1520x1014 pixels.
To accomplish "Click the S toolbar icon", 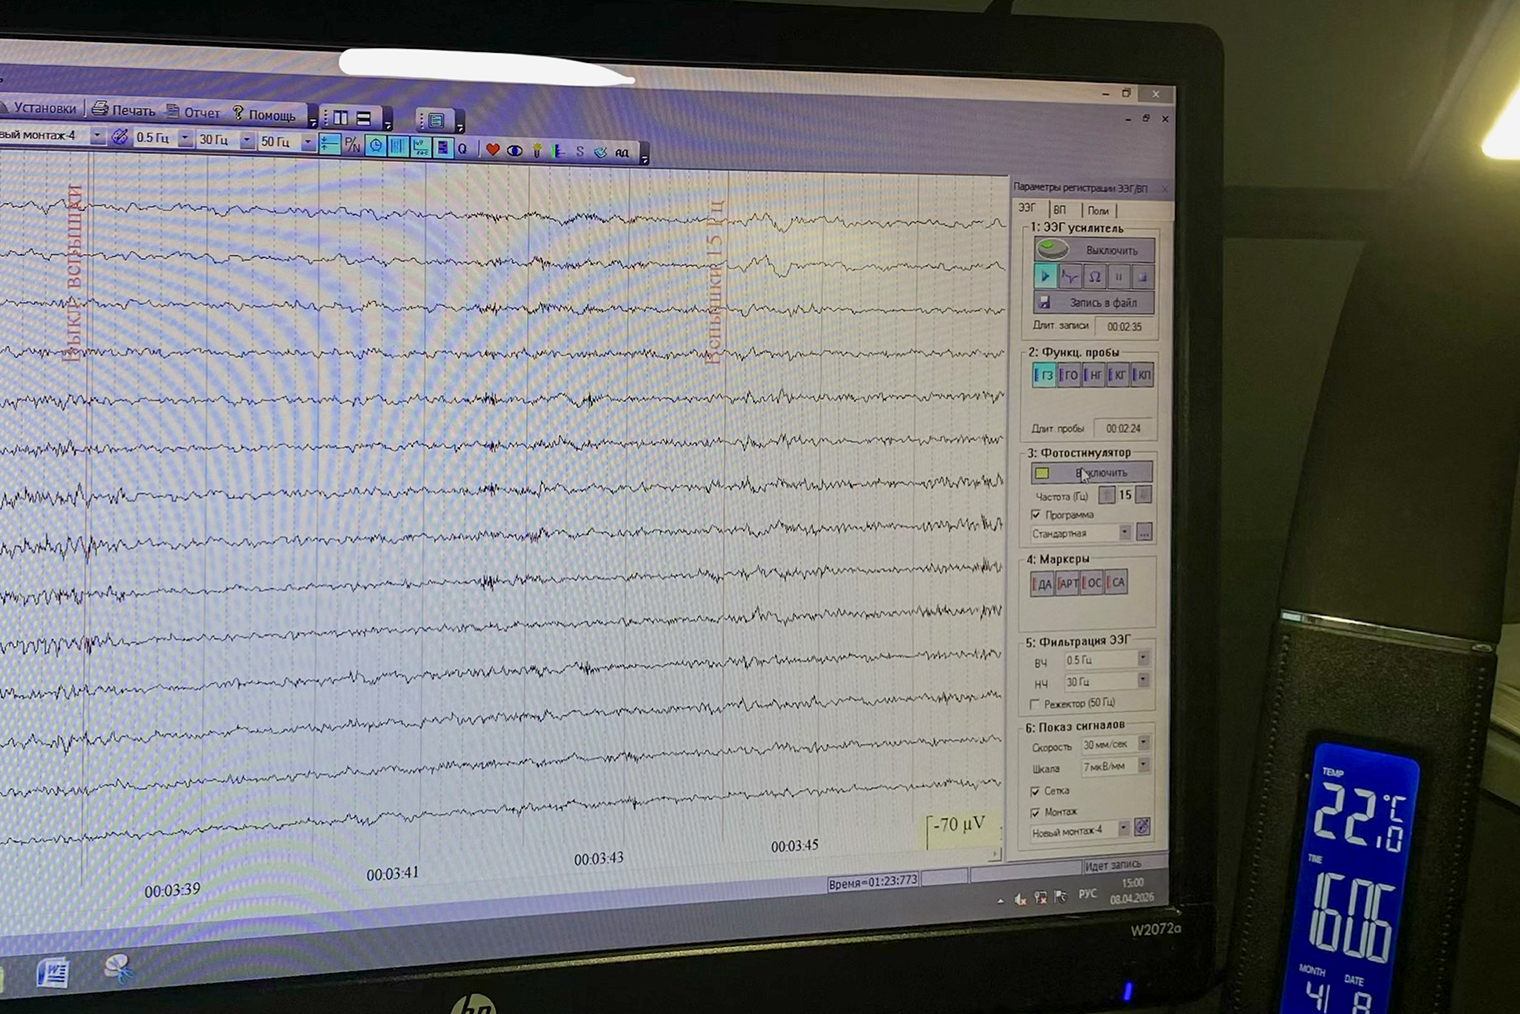I will [579, 152].
